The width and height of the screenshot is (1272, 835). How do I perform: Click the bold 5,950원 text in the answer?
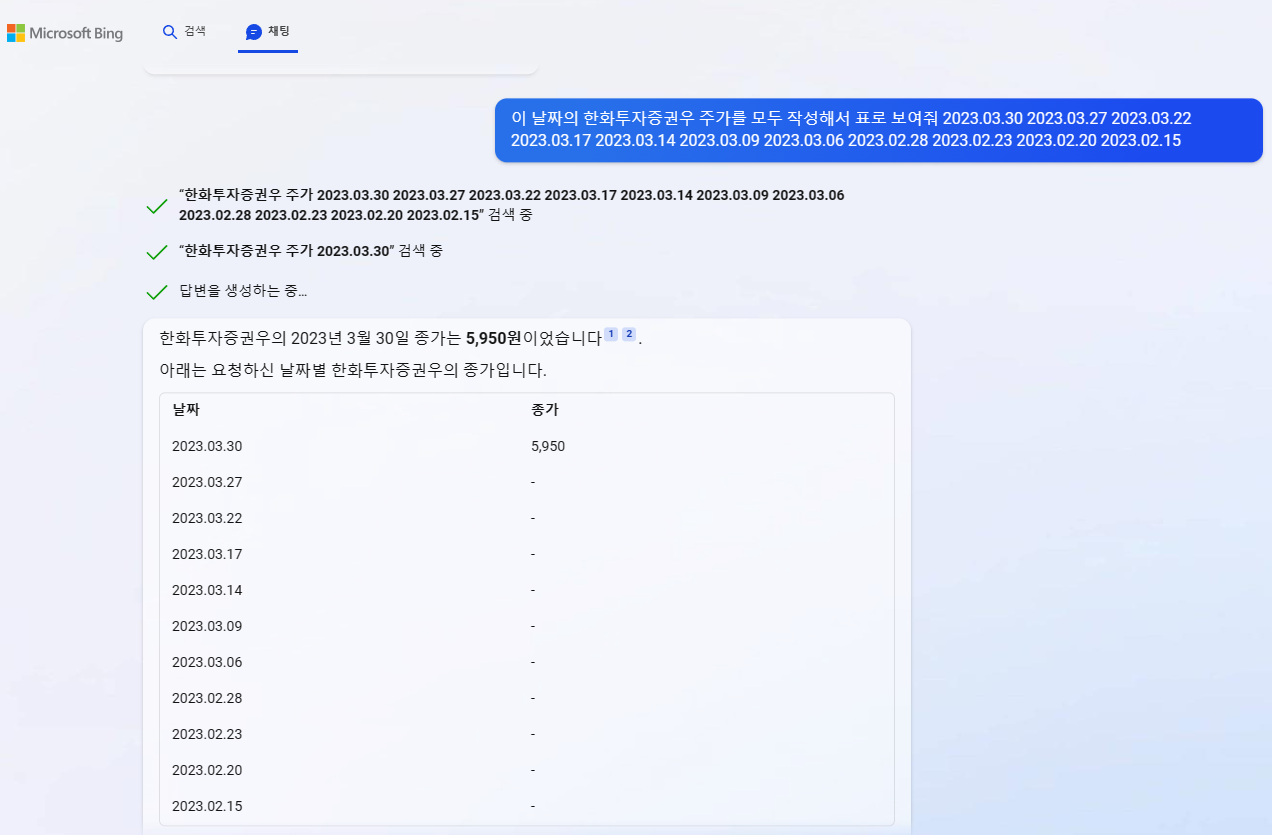click(x=494, y=338)
